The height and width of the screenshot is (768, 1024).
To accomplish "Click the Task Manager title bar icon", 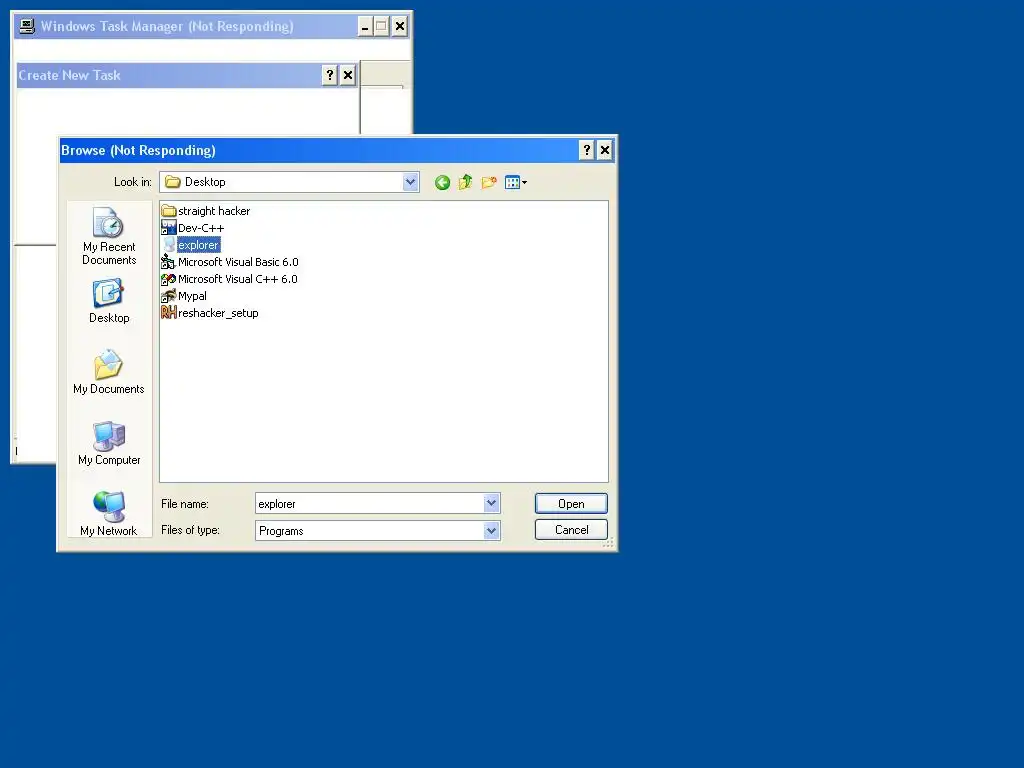I will pyautogui.click(x=27, y=26).
